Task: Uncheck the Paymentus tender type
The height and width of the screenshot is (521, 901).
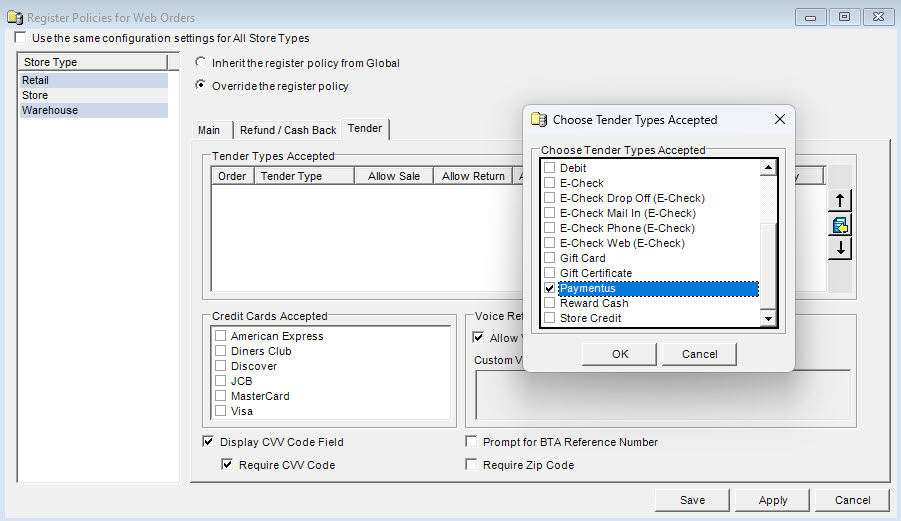Action: [x=549, y=288]
